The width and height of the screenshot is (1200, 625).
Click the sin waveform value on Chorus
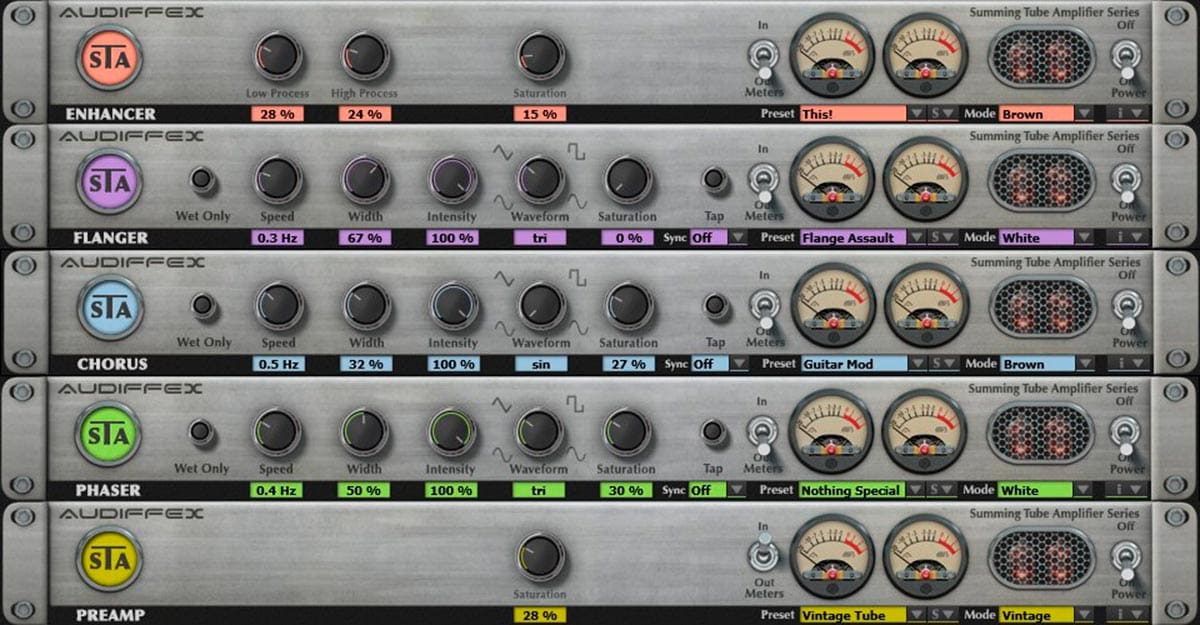(x=540, y=364)
